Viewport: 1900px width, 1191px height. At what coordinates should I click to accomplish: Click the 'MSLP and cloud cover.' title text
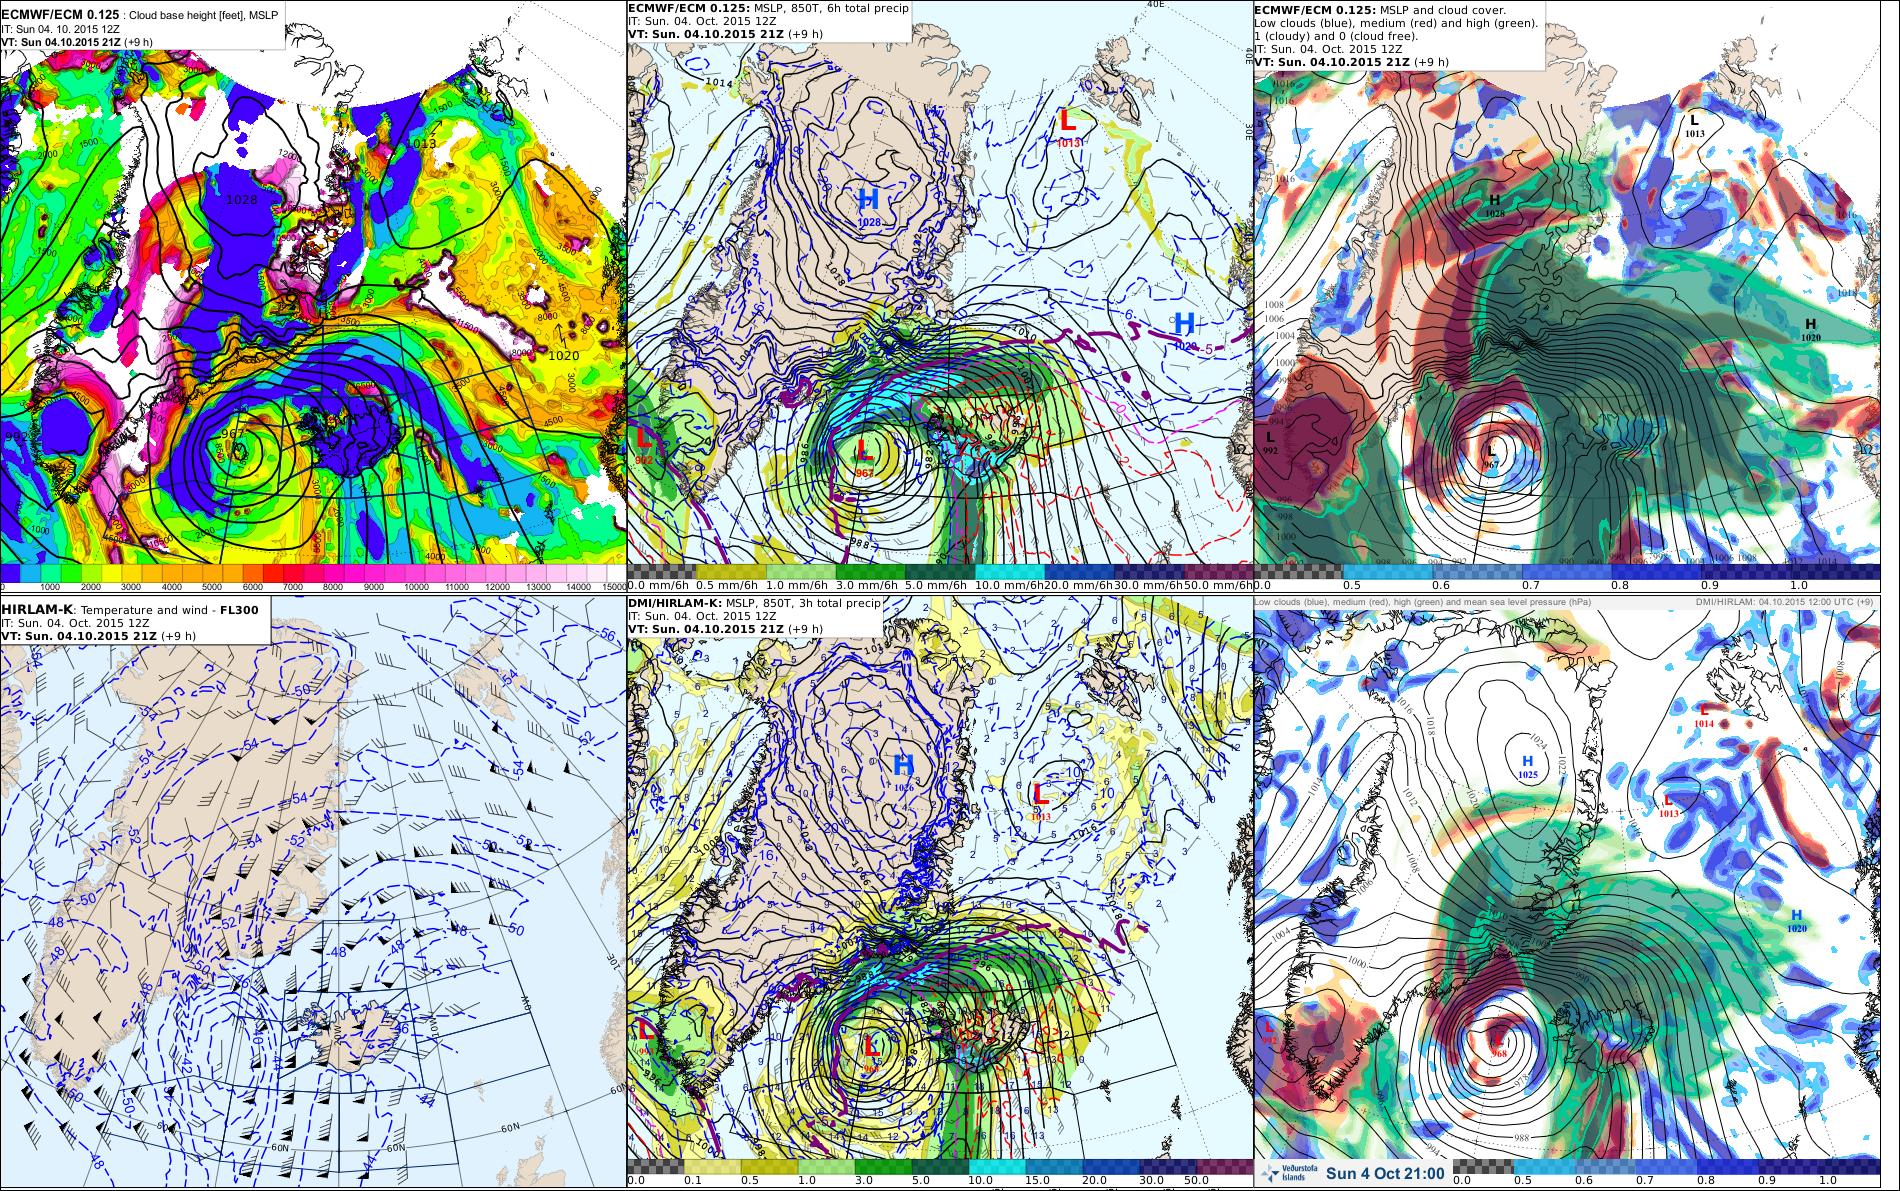tap(1441, 9)
